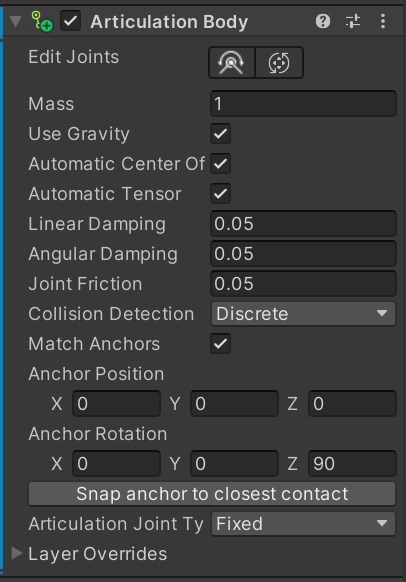406x582 pixels.
Task: Open the component help reference icon
Action: (x=323, y=21)
